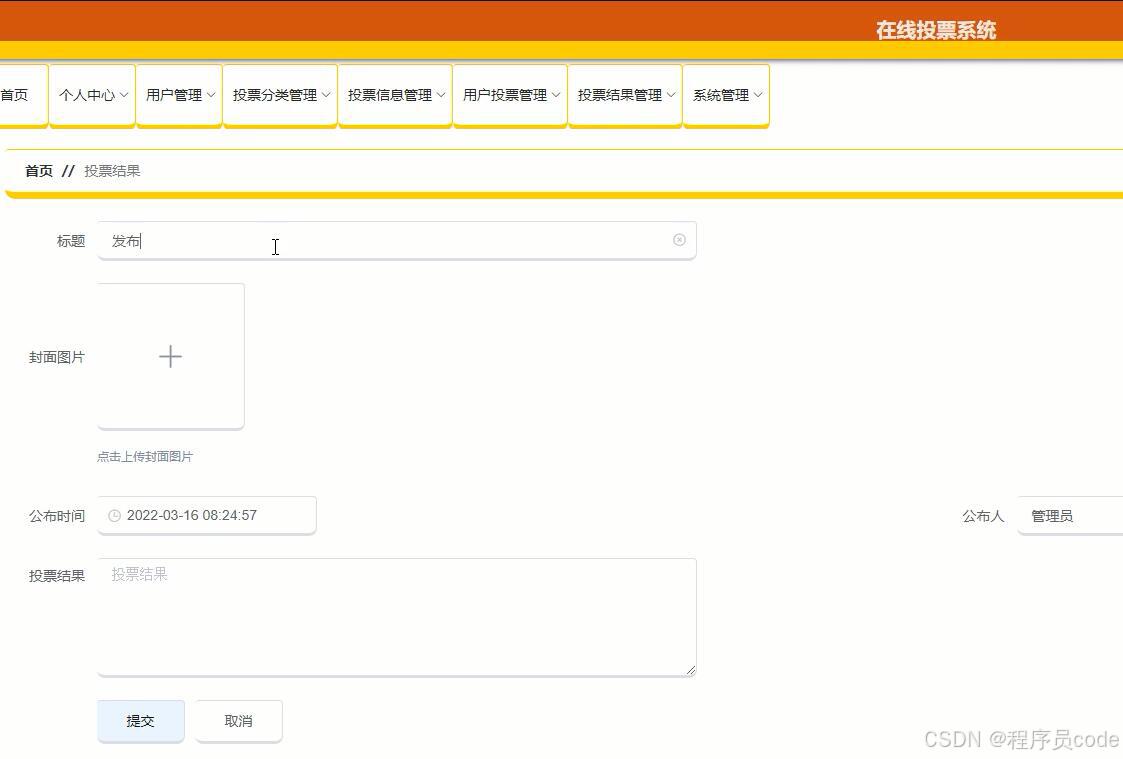Click the 封面图片 field label

pos(57,357)
